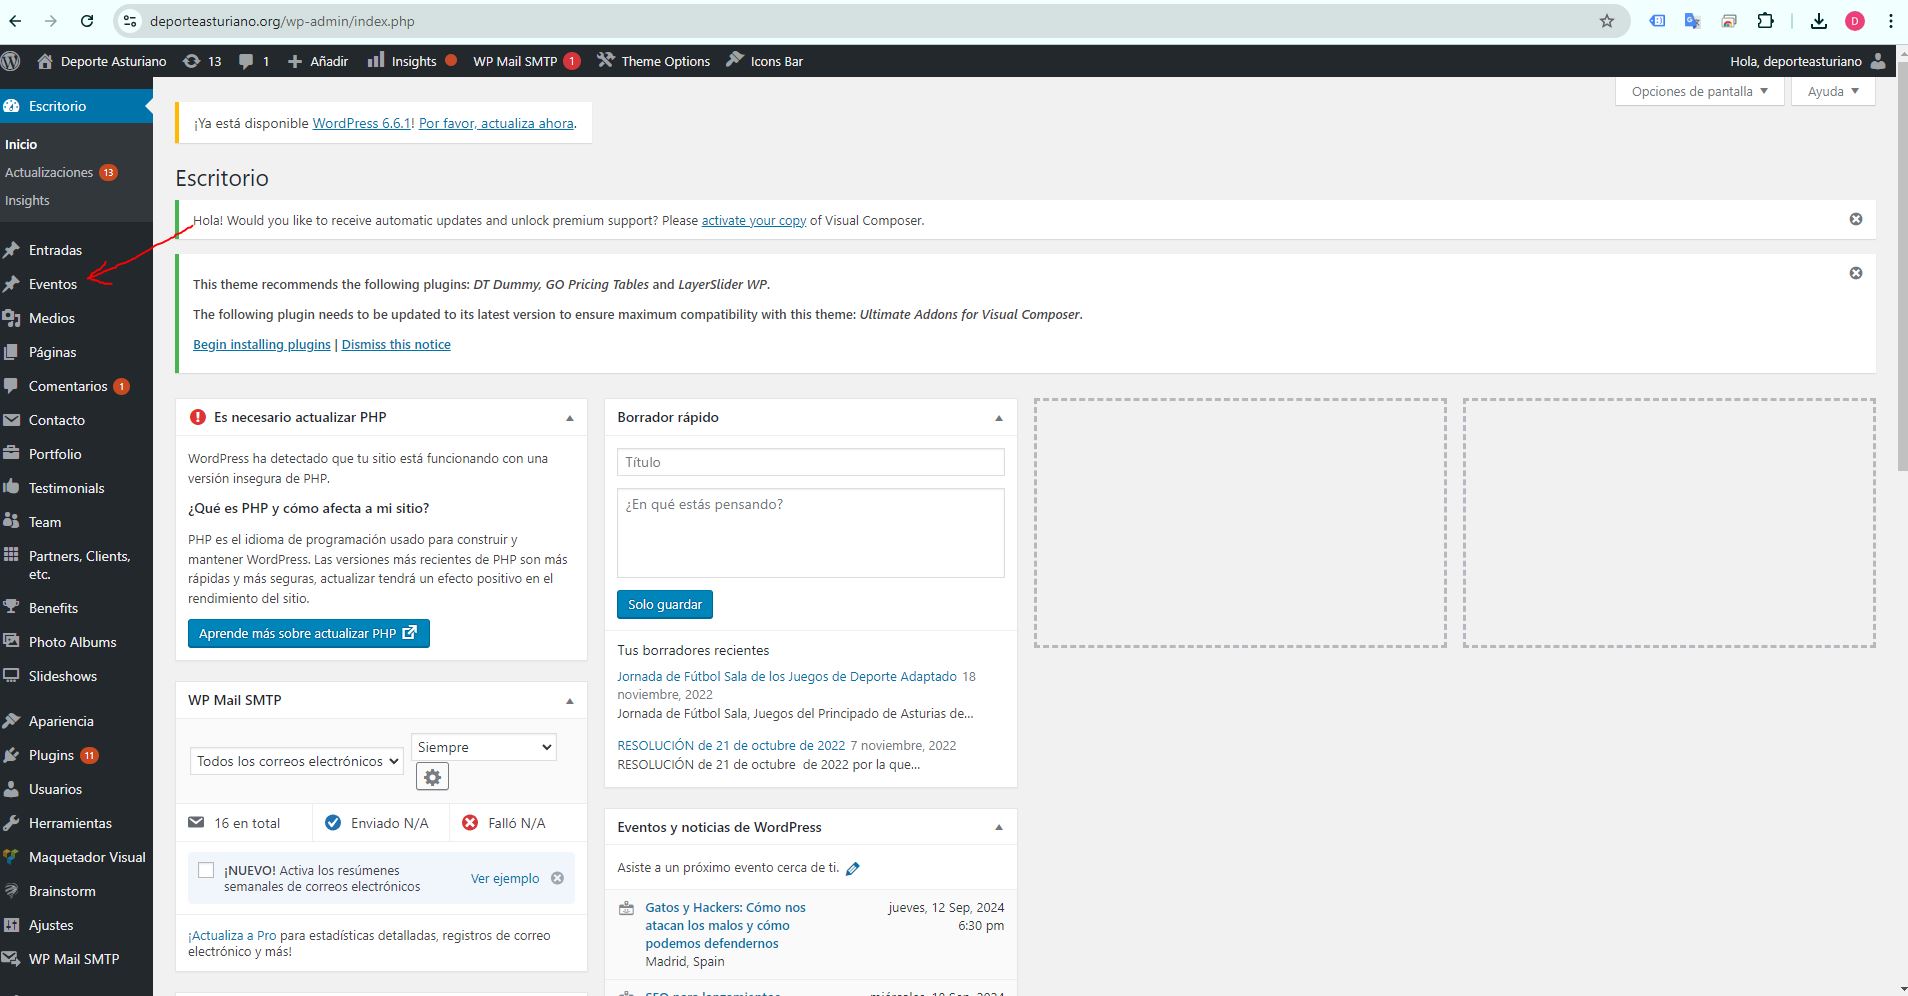Collapse the WP Mail SMTP widget
Screen dimensions: 1908x996
(x=570, y=701)
